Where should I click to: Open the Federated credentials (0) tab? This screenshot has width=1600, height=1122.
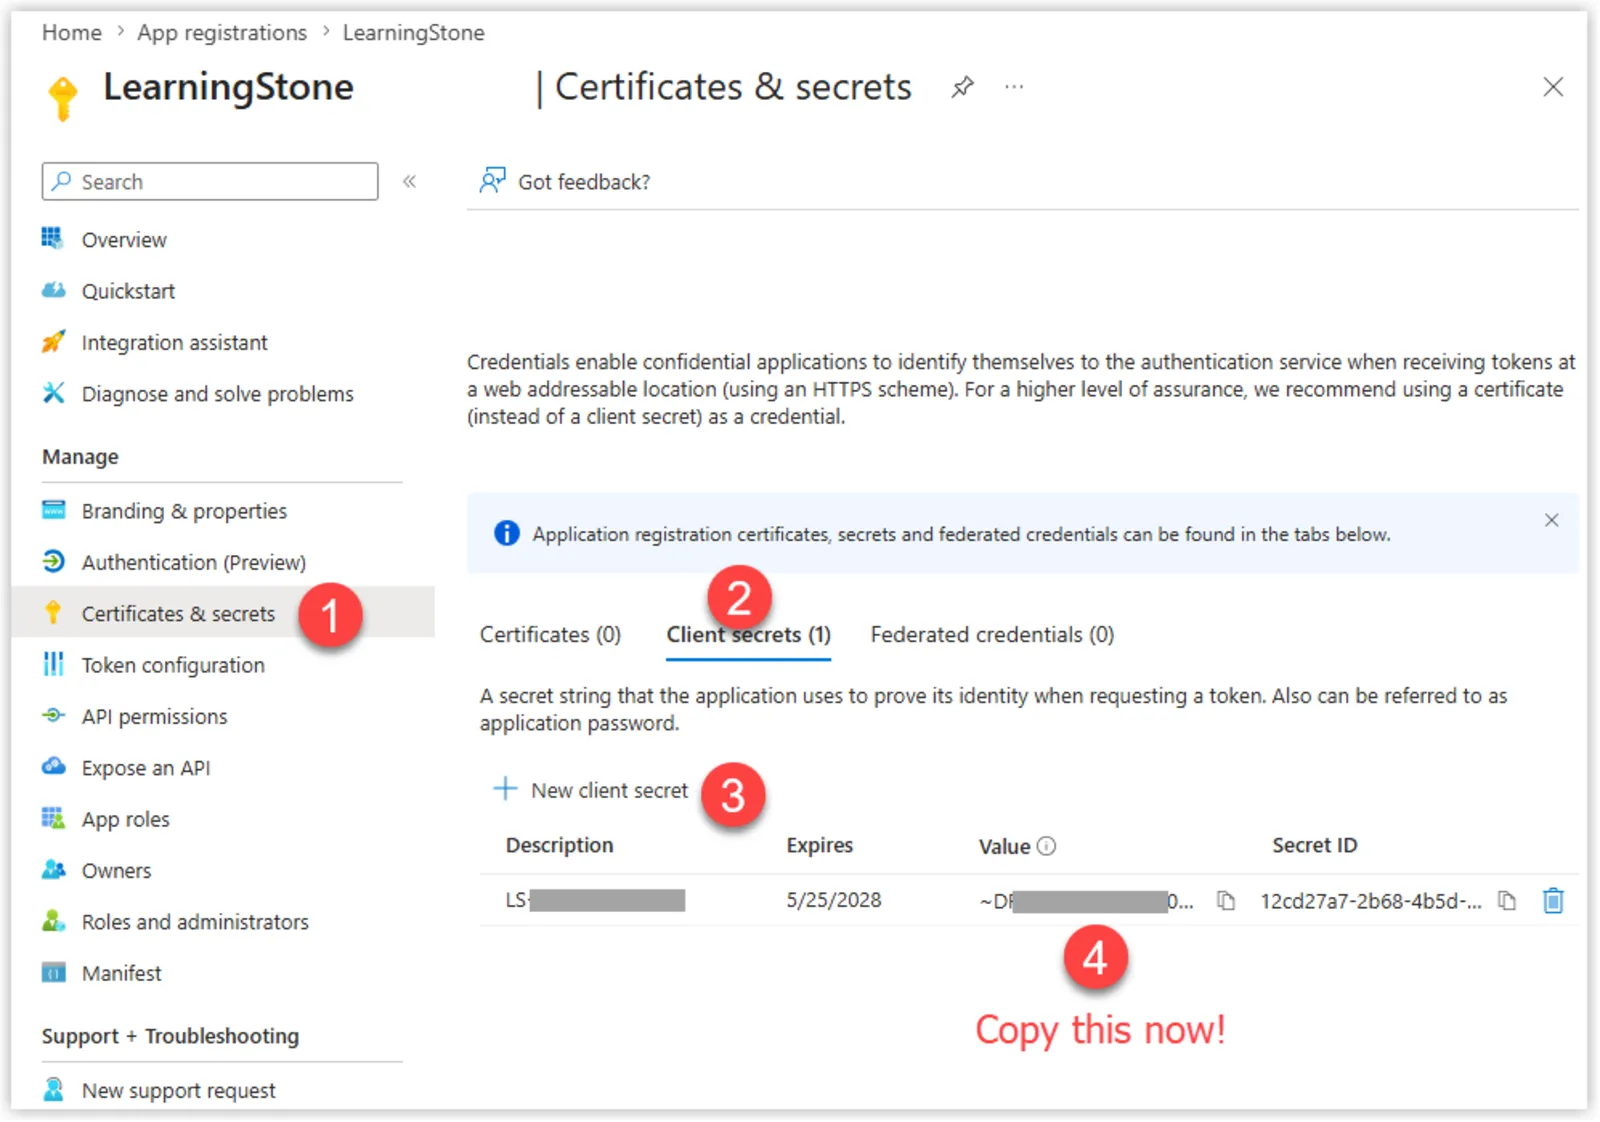click(x=992, y=635)
